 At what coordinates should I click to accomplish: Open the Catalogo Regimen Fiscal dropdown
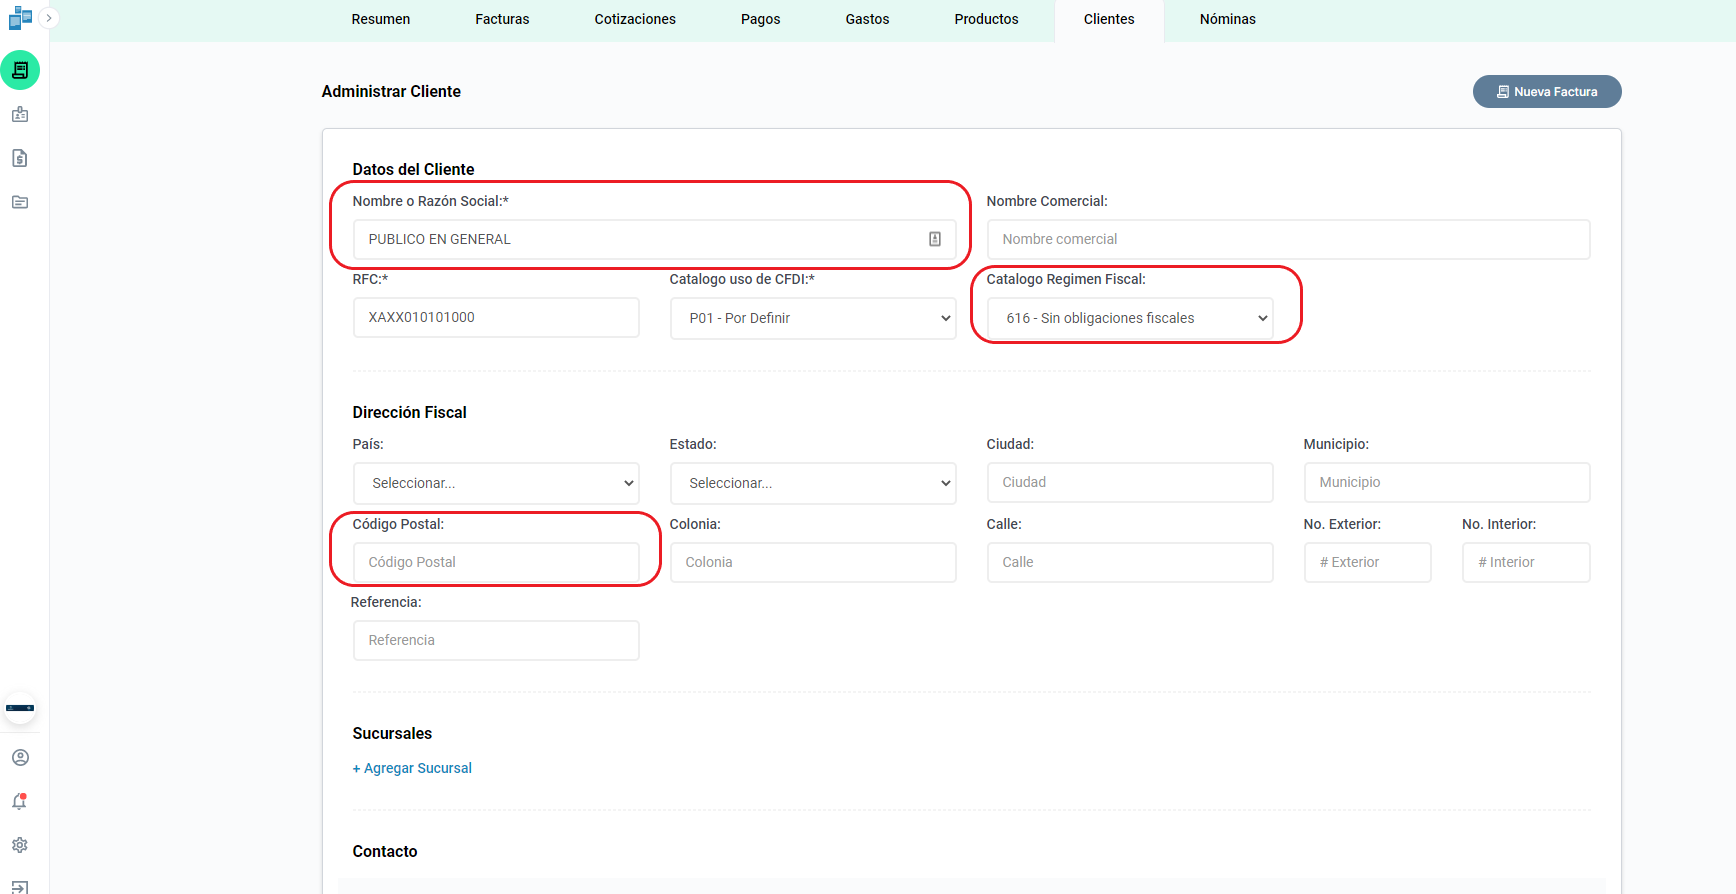tap(1130, 318)
